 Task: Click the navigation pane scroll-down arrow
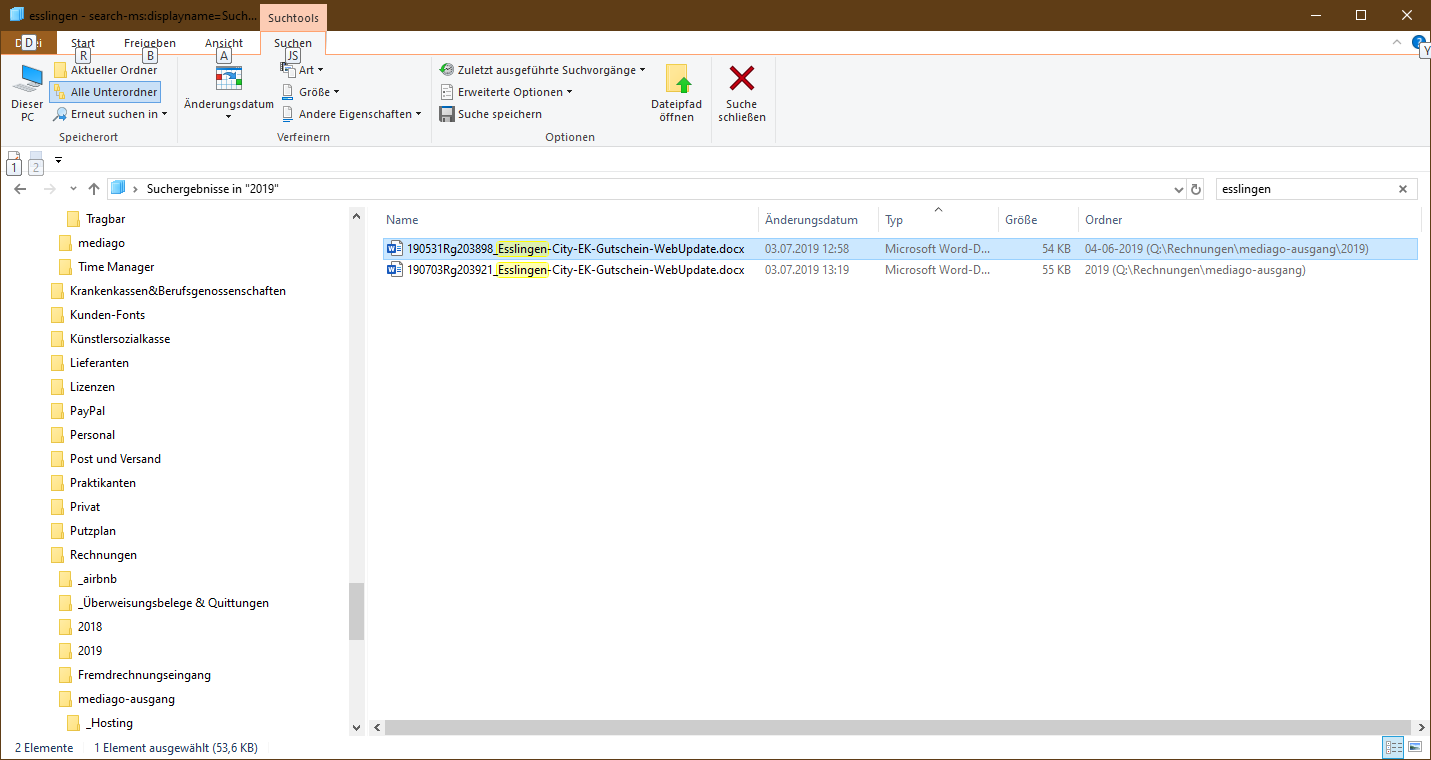pyautogui.click(x=356, y=727)
